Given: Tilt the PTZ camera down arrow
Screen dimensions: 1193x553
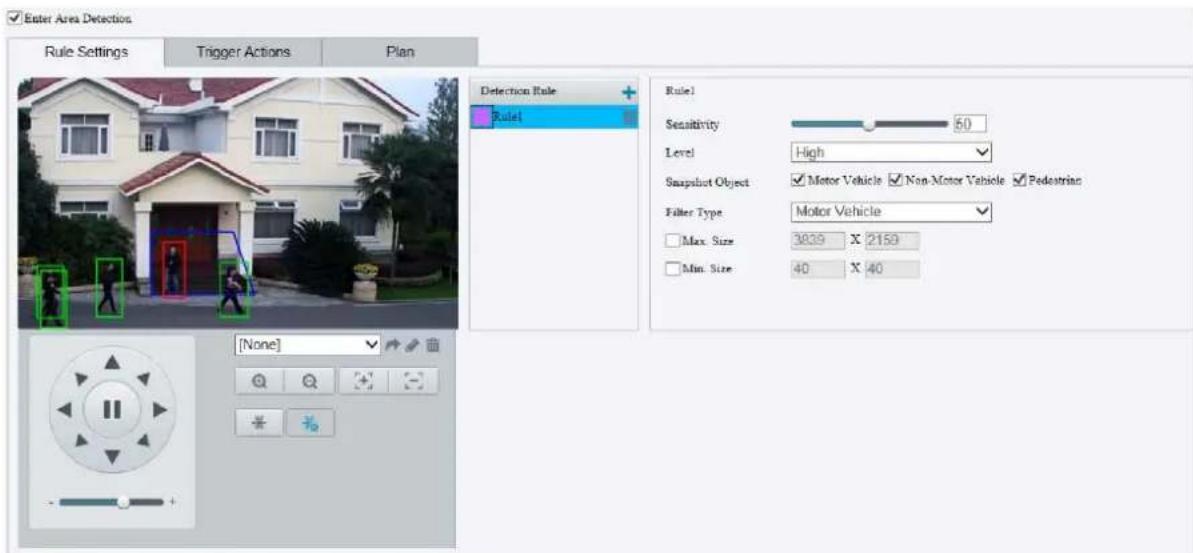Looking at the screenshot, I should [x=113, y=456].
